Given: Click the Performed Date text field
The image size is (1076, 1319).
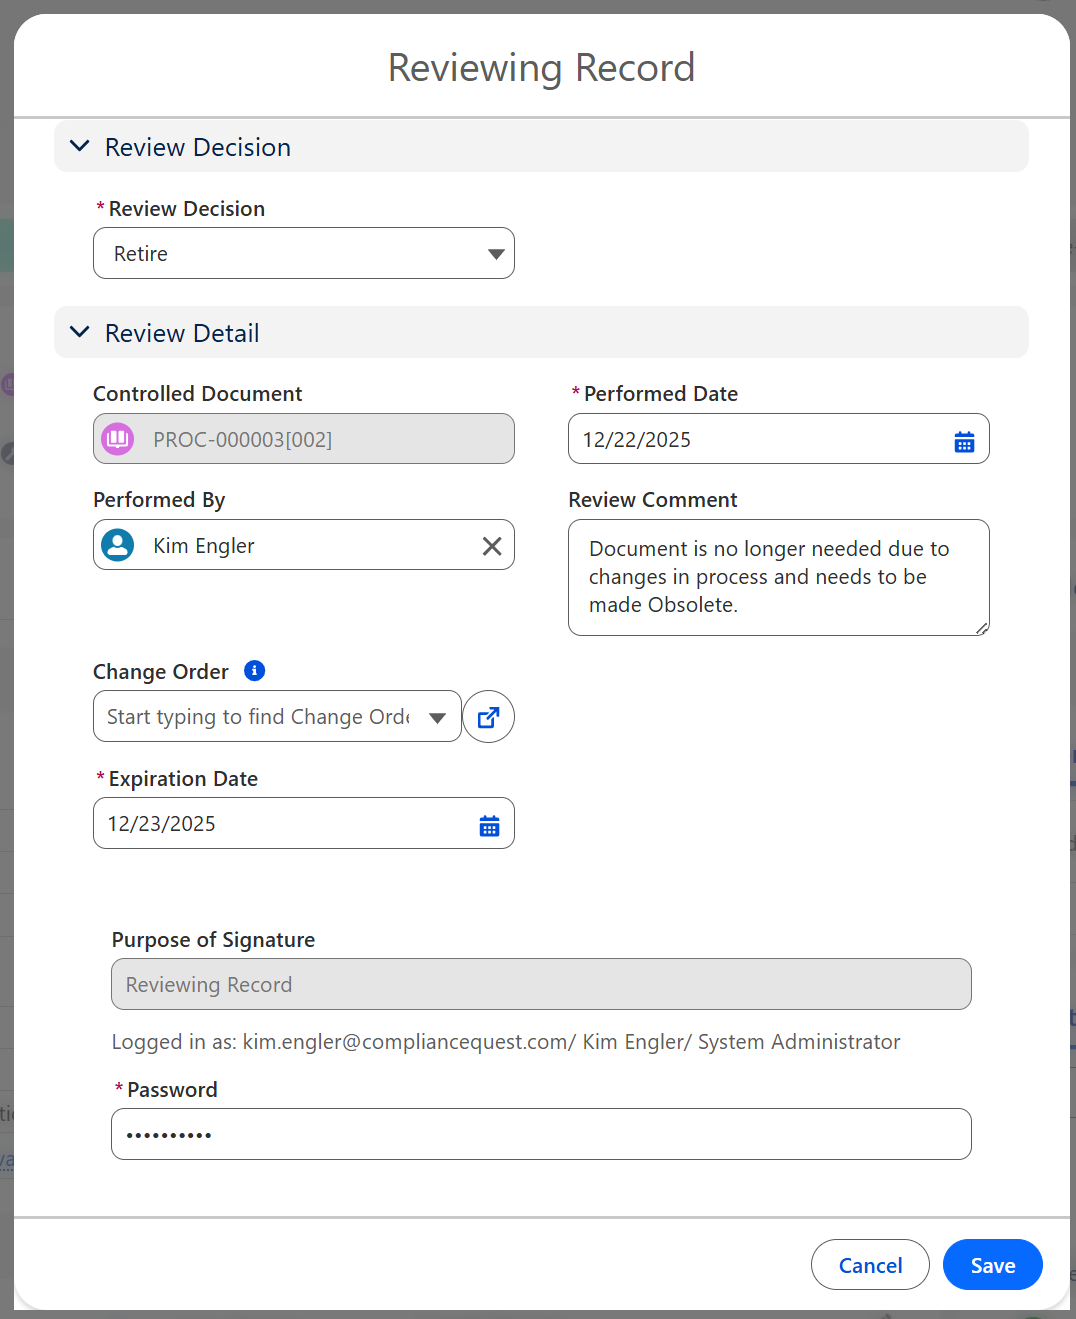Looking at the screenshot, I should 750,440.
